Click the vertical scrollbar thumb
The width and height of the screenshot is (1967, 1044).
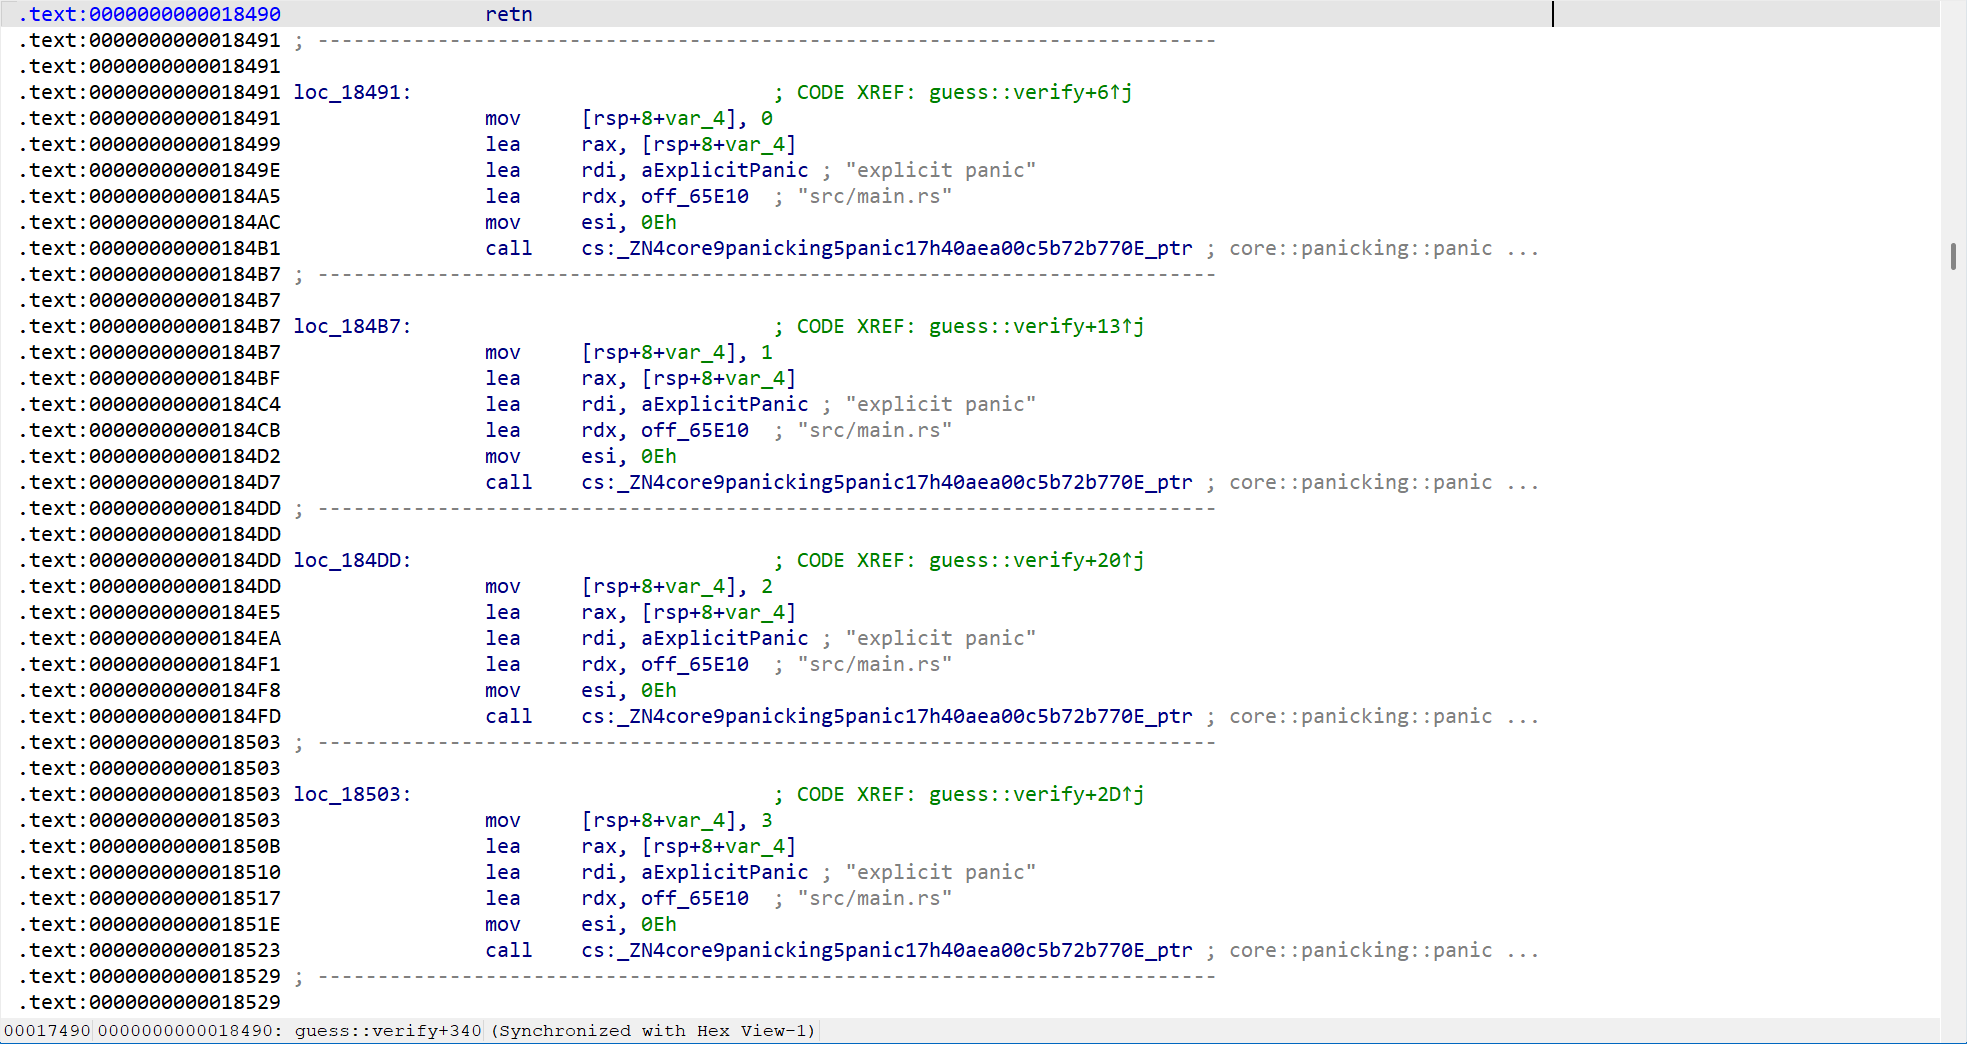(x=1953, y=256)
